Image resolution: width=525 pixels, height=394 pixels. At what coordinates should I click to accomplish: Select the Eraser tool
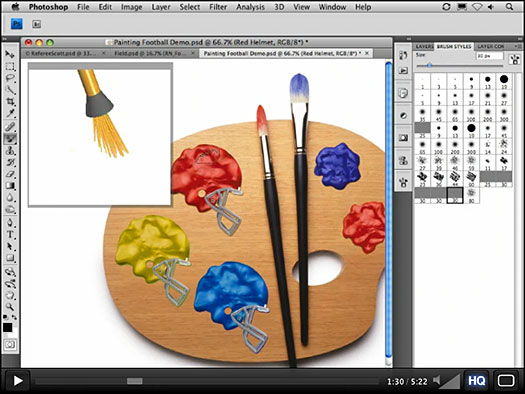tap(10, 174)
